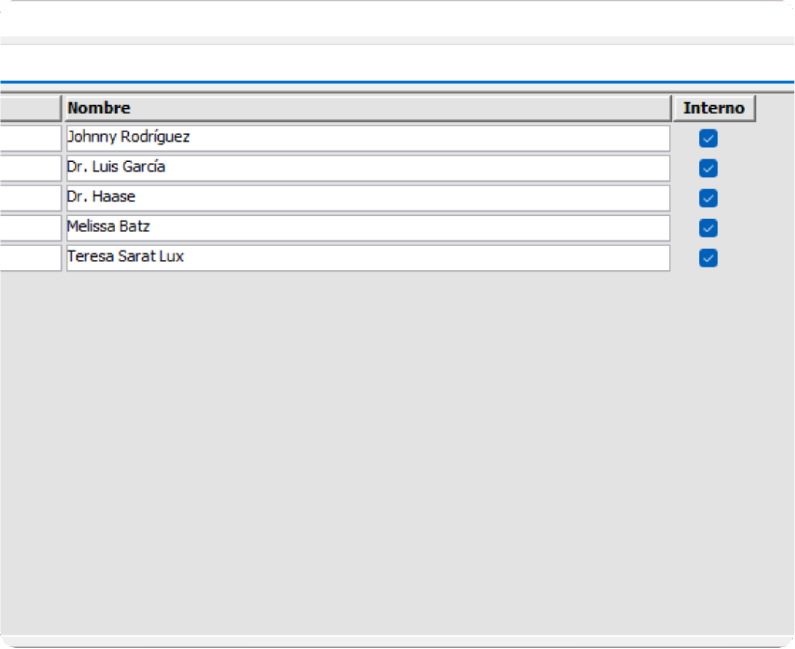Click the column header left of Nombre
The height and width of the screenshot is (649, 795).
point(30,108)
